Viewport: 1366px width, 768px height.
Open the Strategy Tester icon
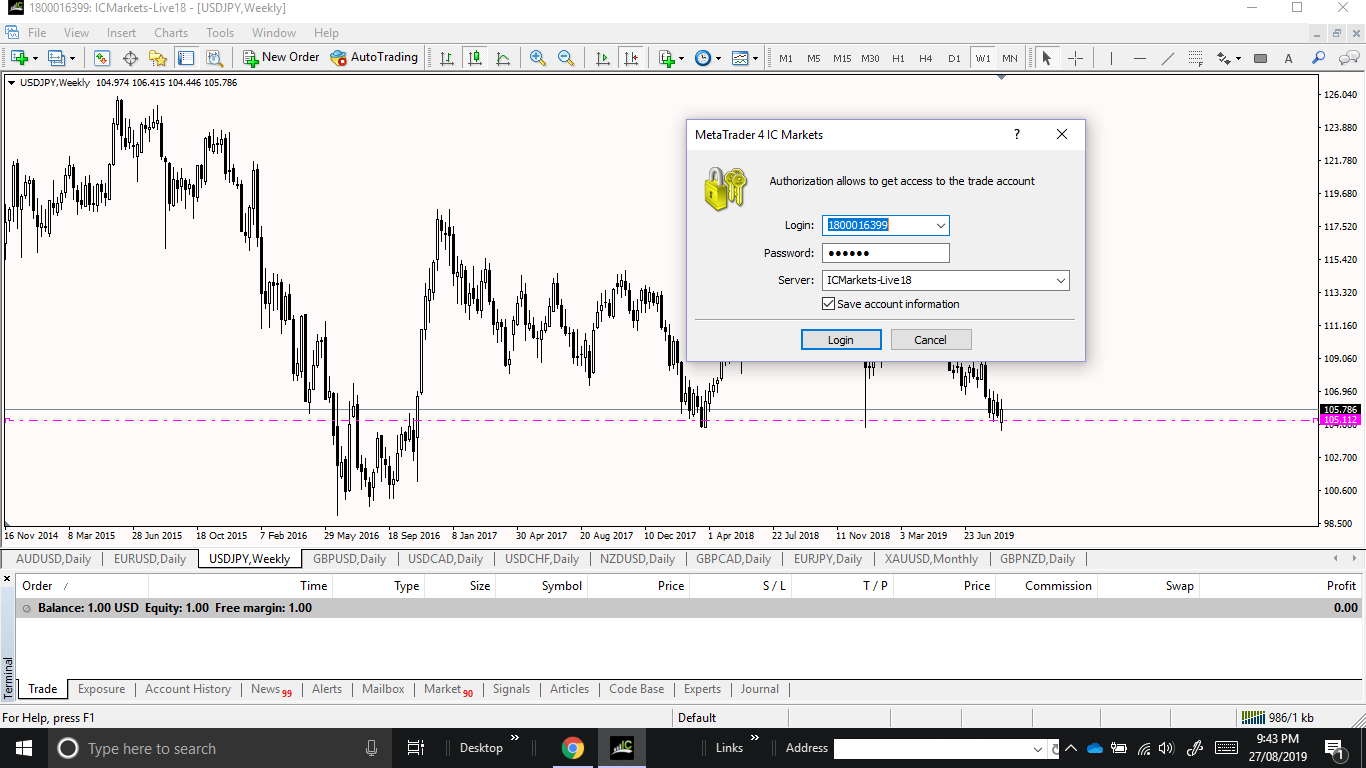tap(214, 58)
